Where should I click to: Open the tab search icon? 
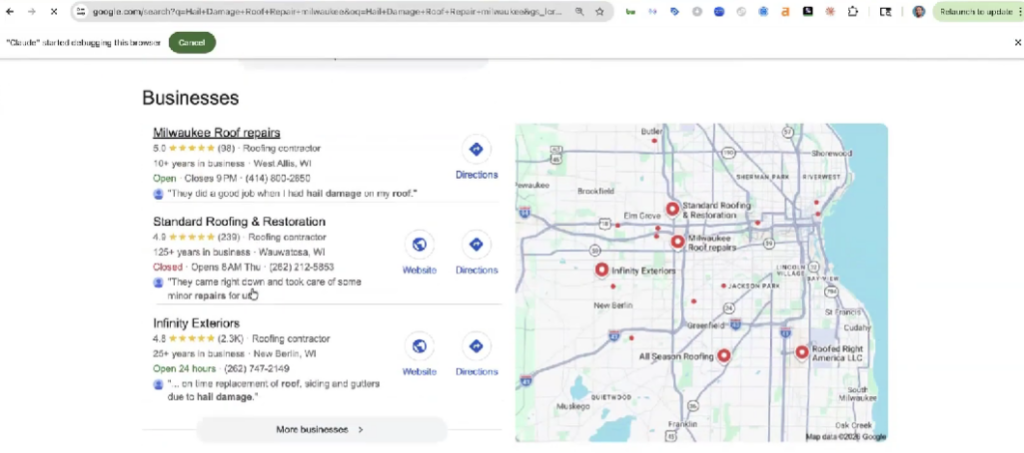[x=886, y=12]
